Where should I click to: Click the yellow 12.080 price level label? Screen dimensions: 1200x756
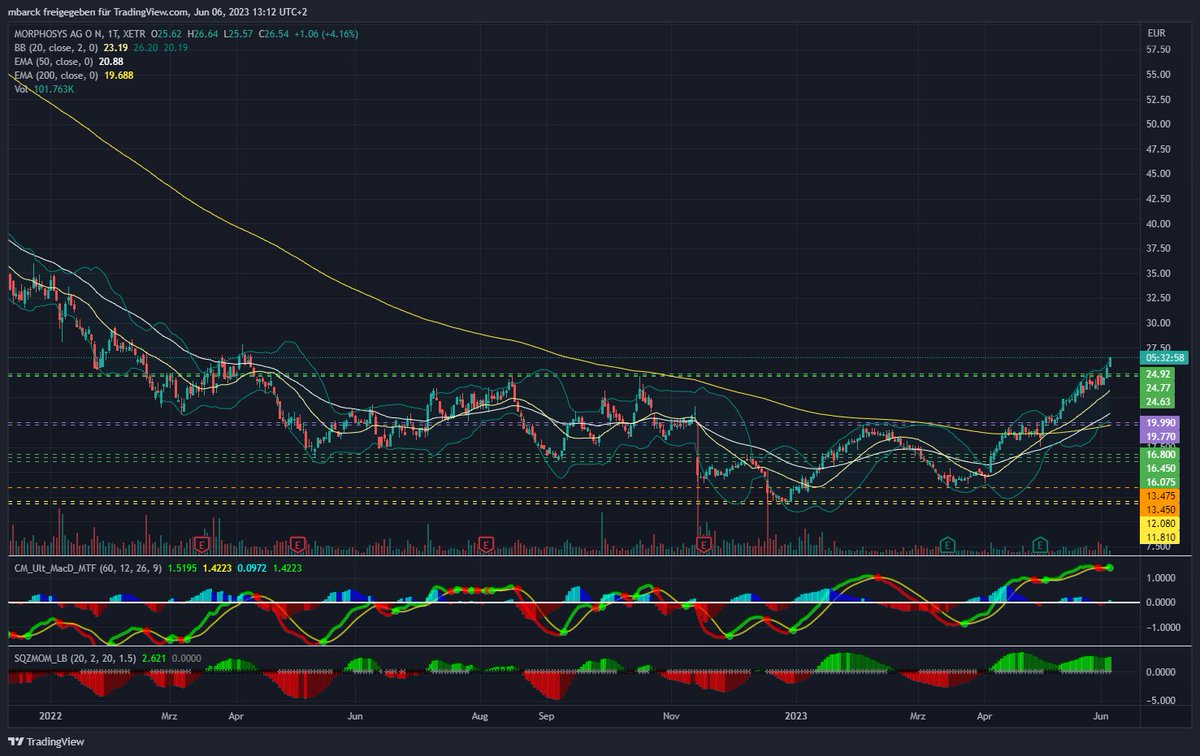(x=1161, y=522)
